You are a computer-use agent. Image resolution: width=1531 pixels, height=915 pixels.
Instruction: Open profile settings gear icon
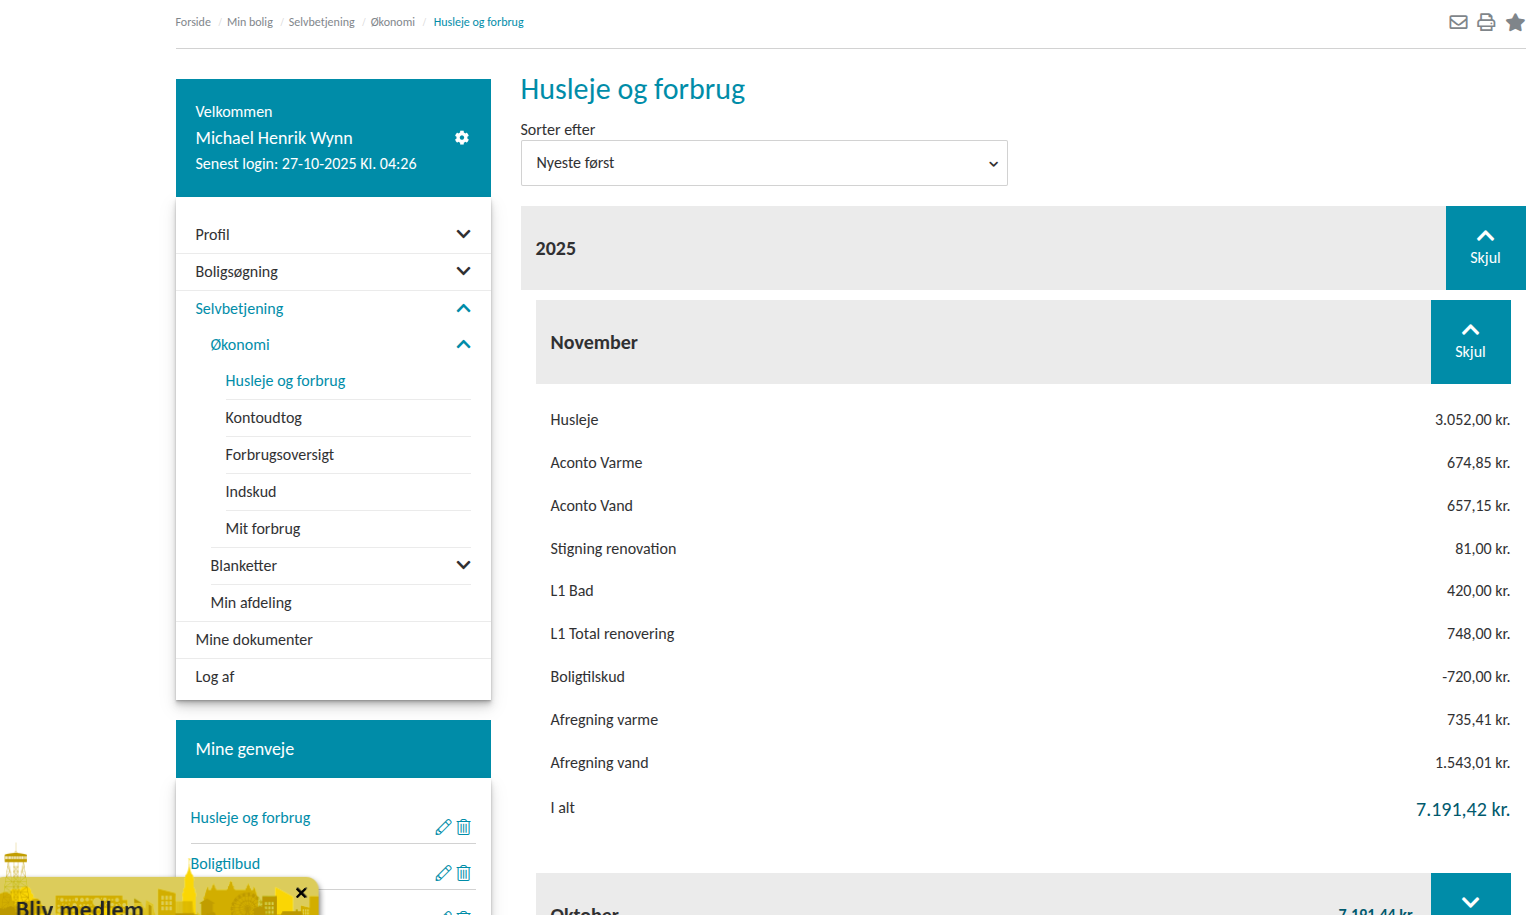(x=462, y=138)
